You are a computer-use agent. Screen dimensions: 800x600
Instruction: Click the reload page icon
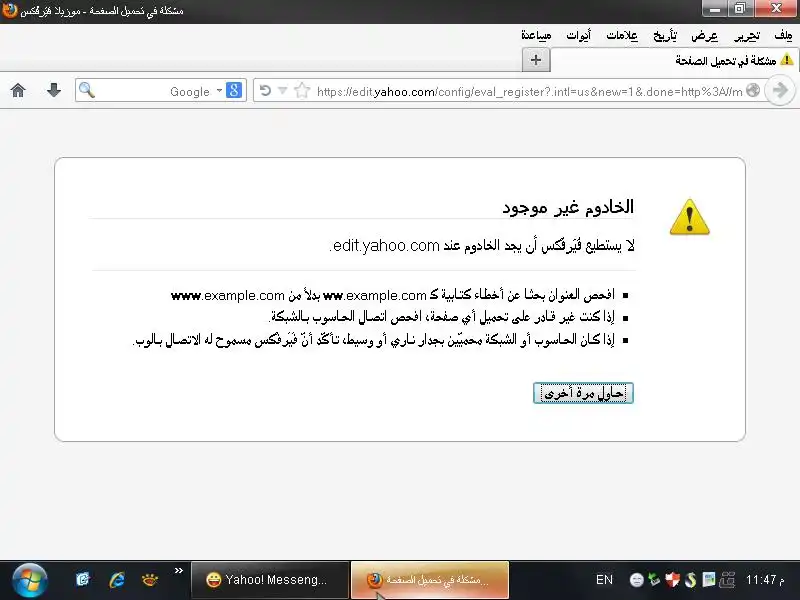click(x=265, y=91)
